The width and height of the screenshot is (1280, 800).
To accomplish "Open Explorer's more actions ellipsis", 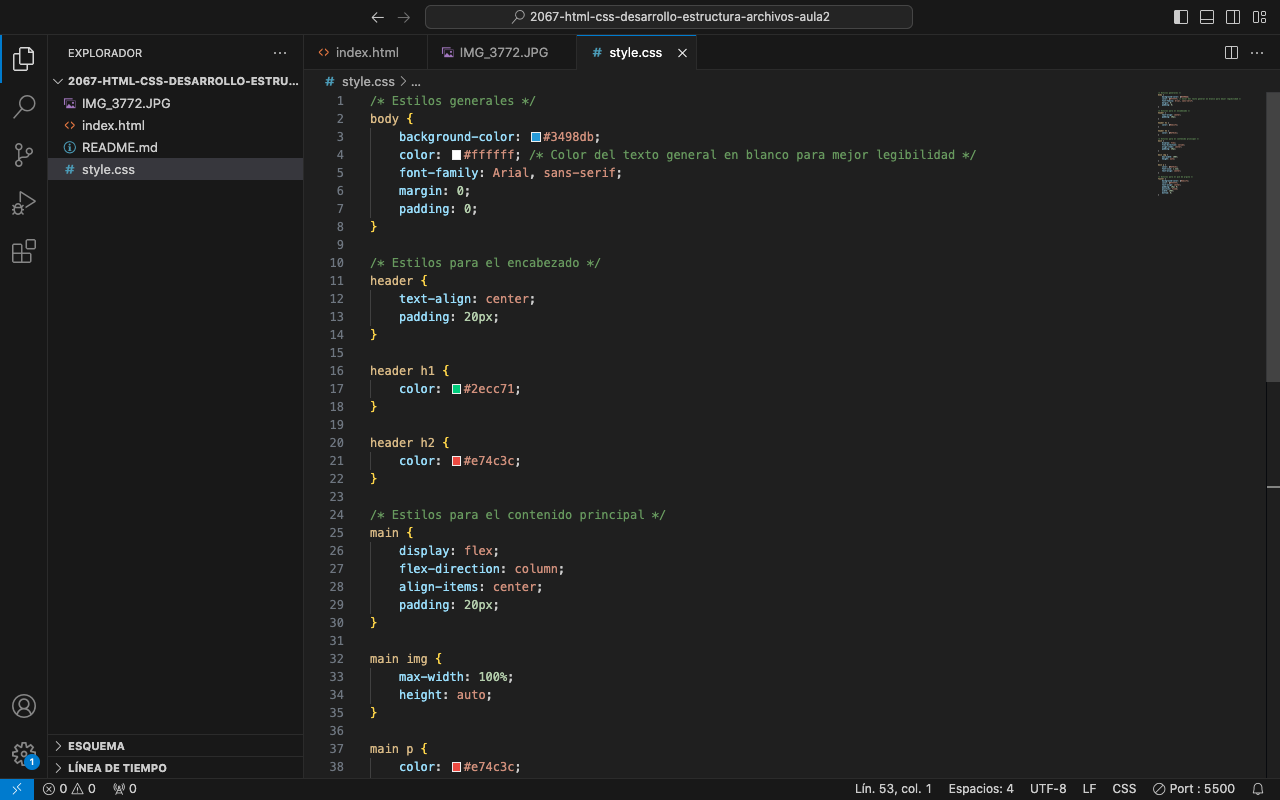I will tap(280, 53).
